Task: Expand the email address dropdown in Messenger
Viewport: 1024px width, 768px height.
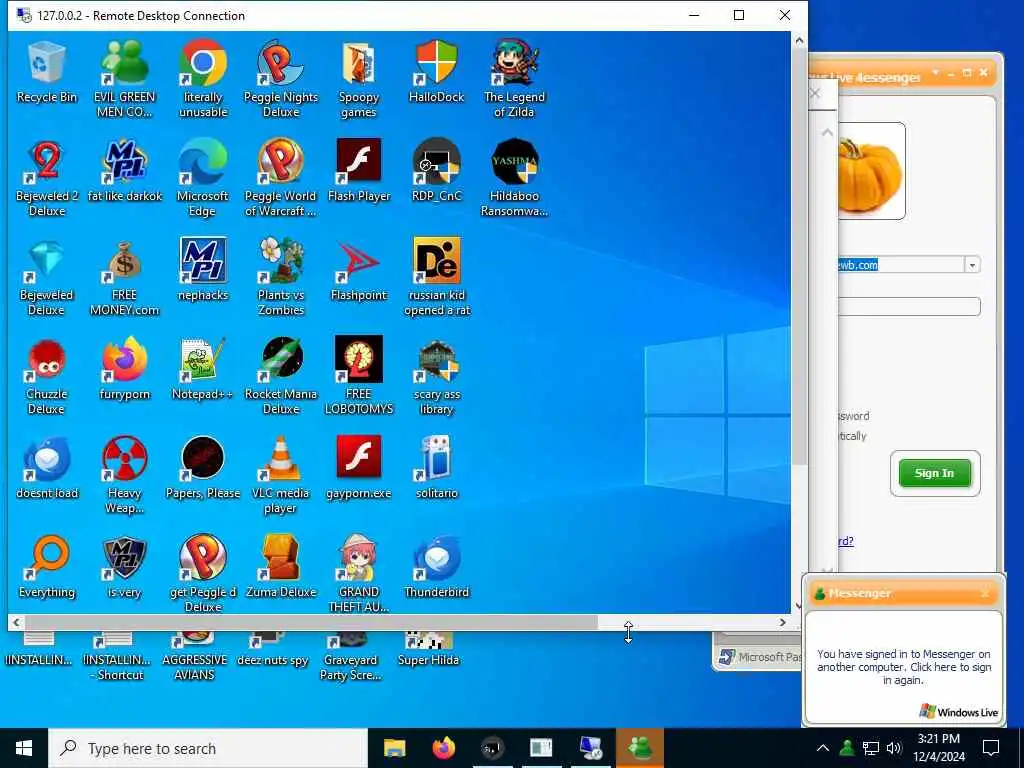Action: pyautogui.click(x=972, y=265)
